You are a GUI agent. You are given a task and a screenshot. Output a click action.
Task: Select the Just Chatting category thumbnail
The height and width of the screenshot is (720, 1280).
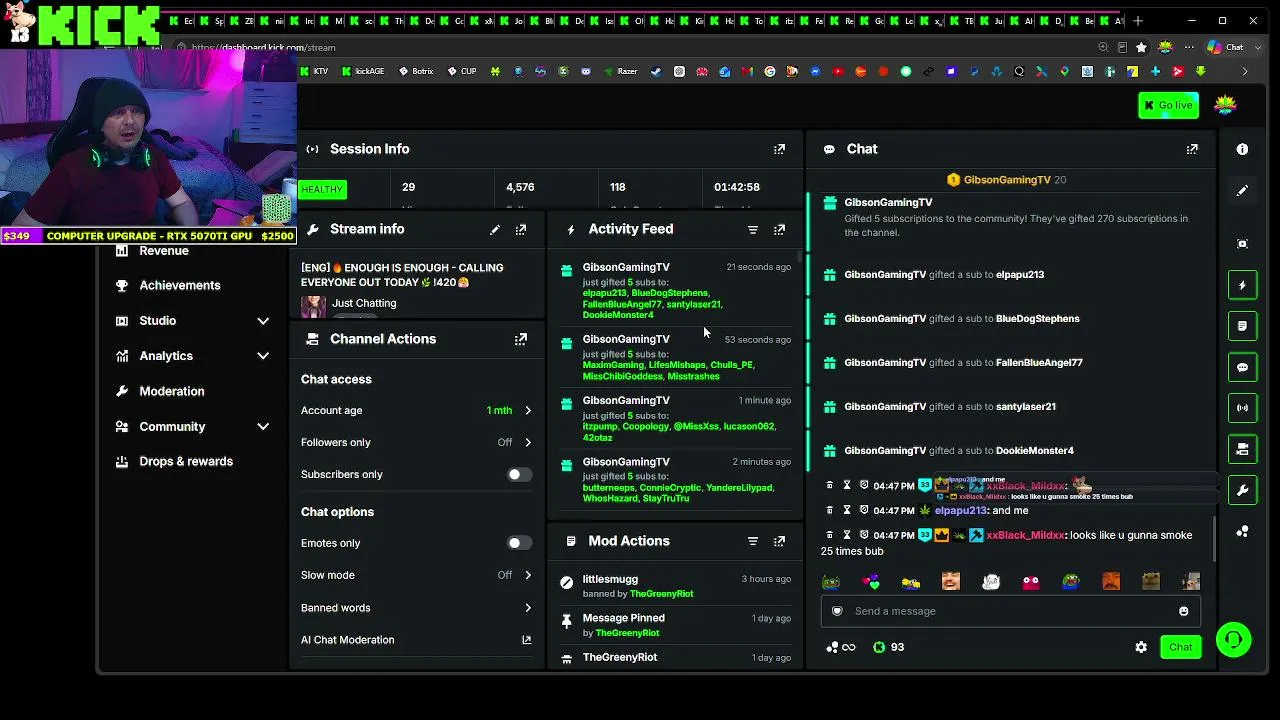[313, 306]
